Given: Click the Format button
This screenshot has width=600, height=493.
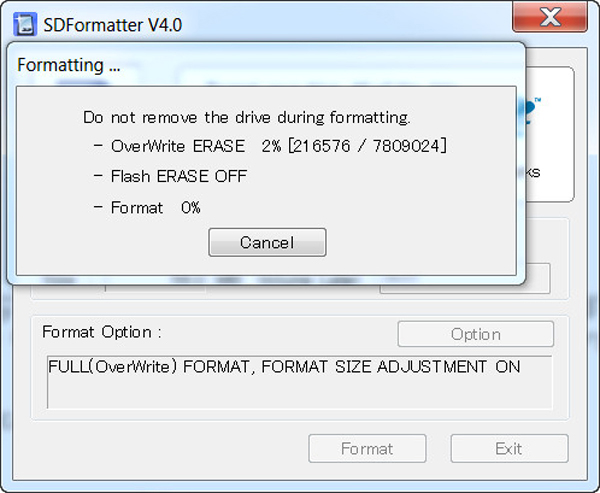Looking at the screenshot, I should pyautogui.click(x=367, y=449).
